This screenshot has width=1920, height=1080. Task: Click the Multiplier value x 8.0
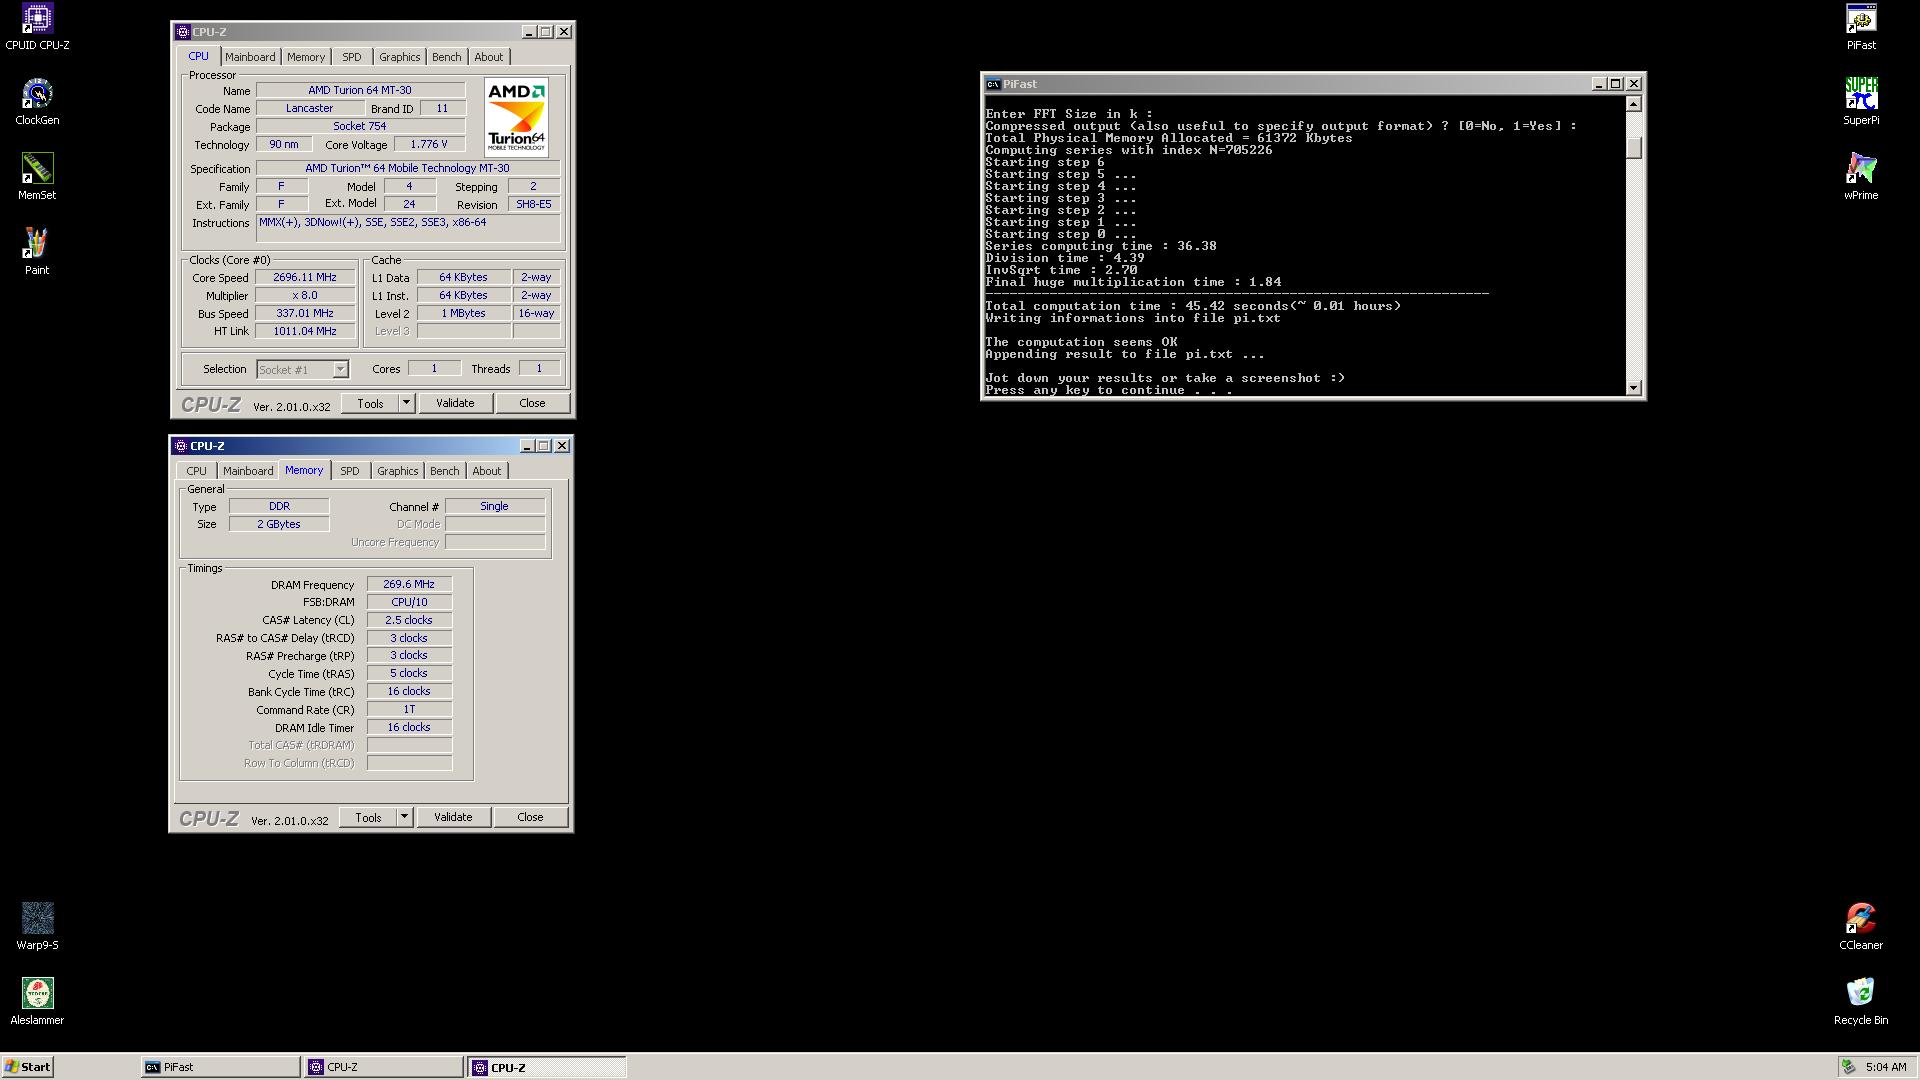[305, 296]
